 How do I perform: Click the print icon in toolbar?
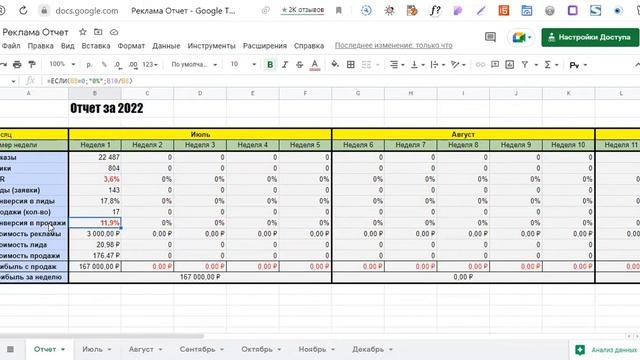[x=17, y=64]
